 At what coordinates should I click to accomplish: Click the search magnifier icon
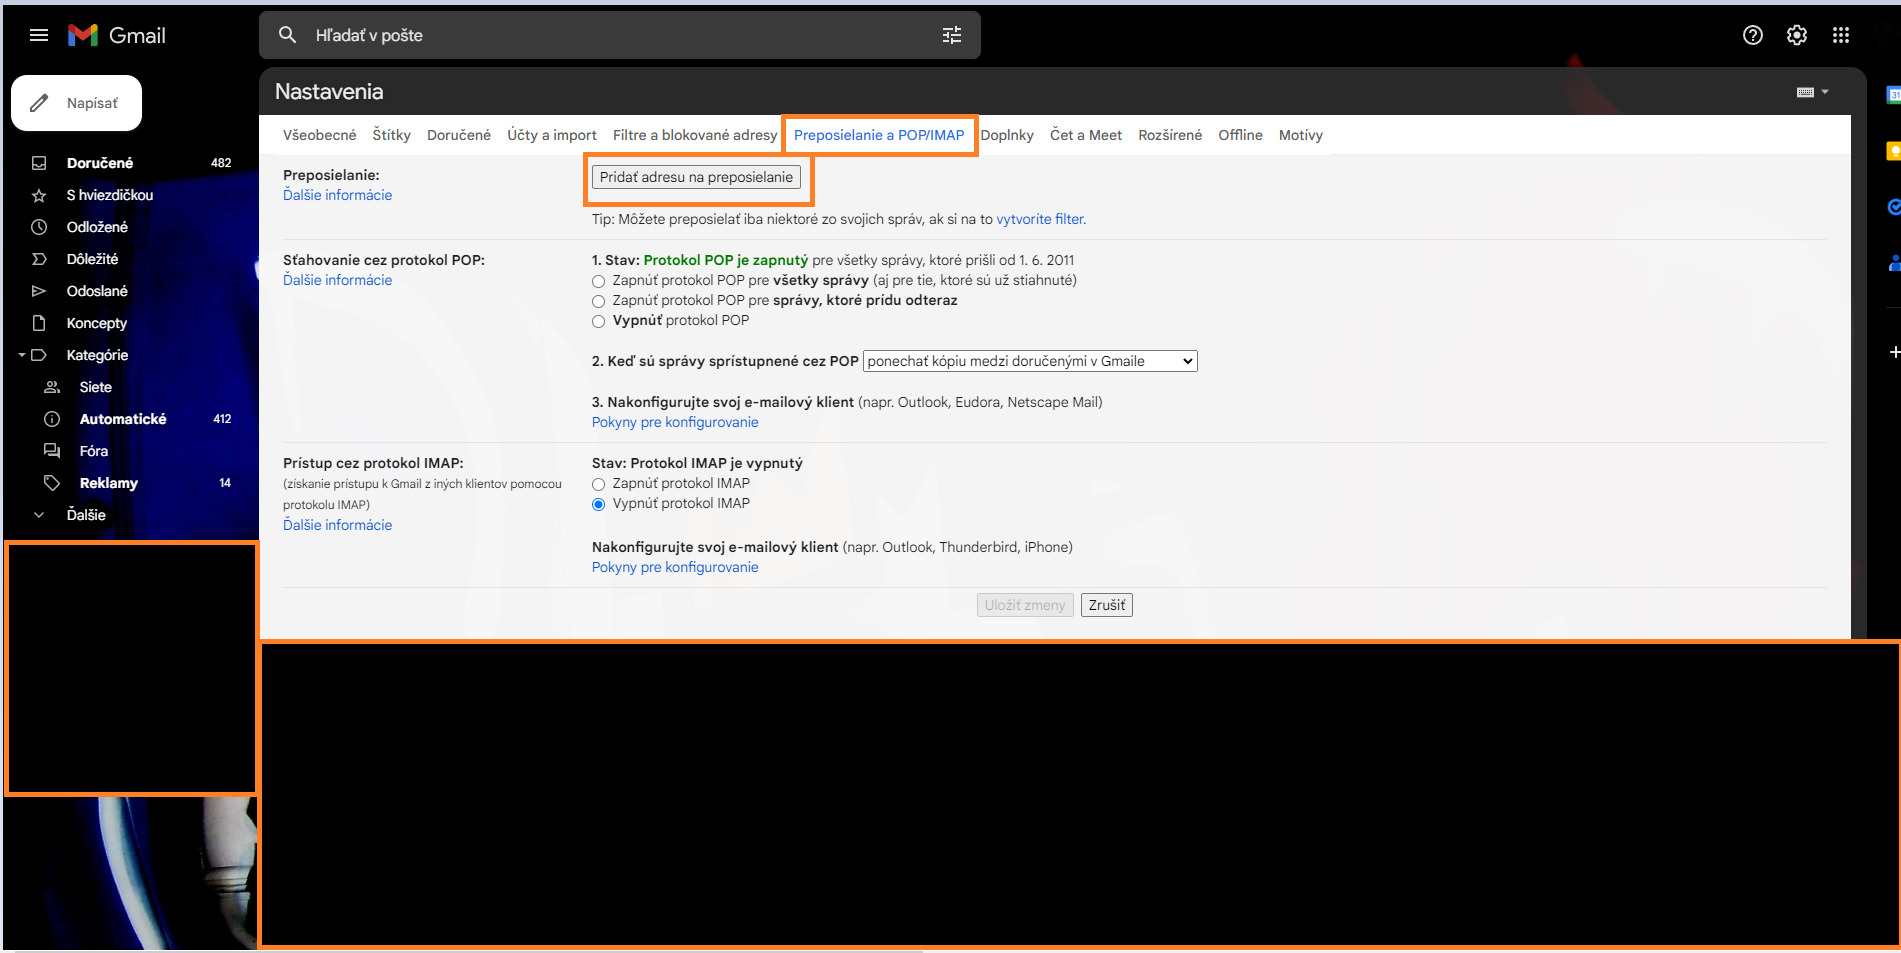[x=287, y=35]
